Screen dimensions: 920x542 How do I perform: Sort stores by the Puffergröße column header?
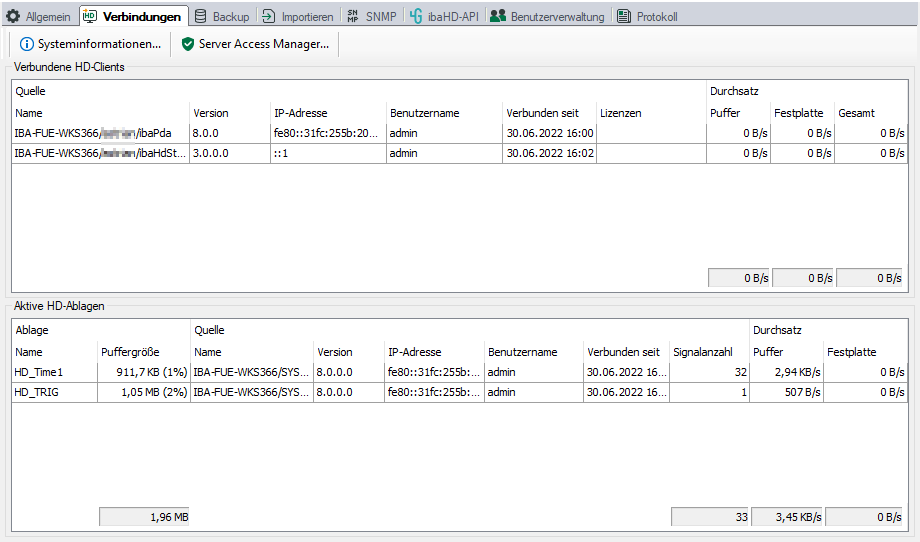click(130, 352)
